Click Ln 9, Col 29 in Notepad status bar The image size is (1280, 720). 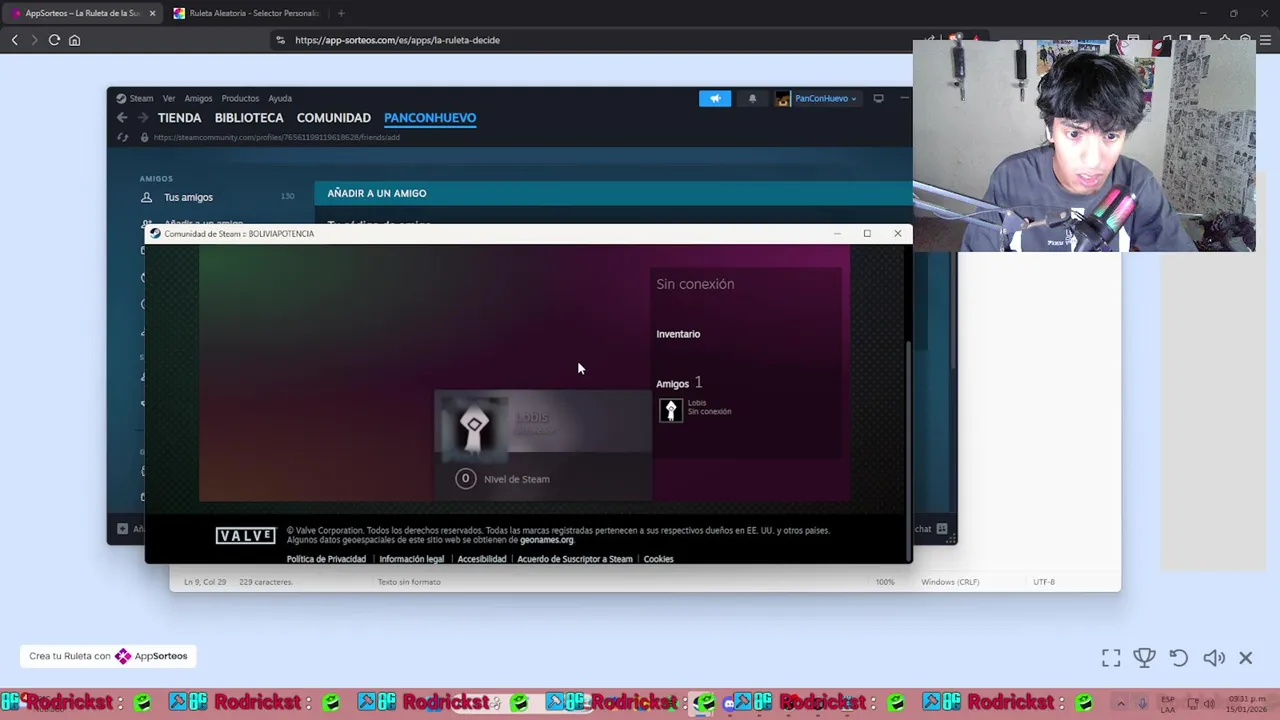(204, 582)
